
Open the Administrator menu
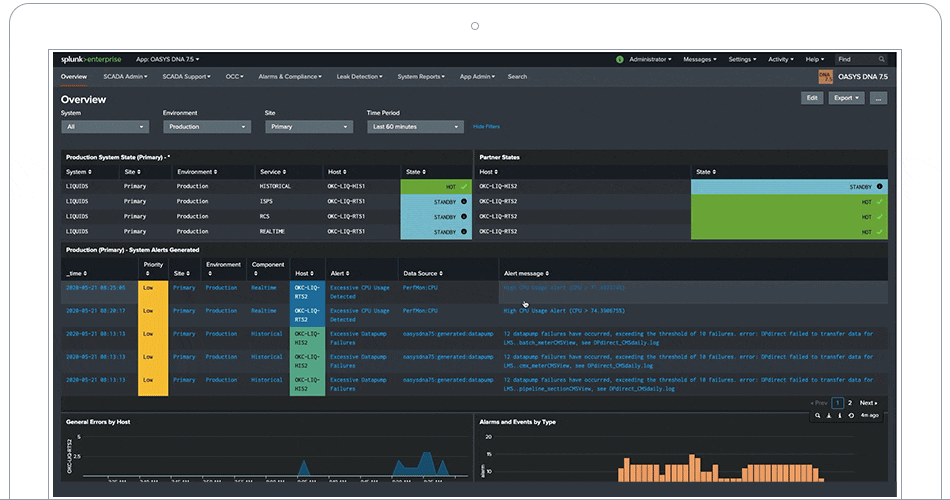point(650,59)
